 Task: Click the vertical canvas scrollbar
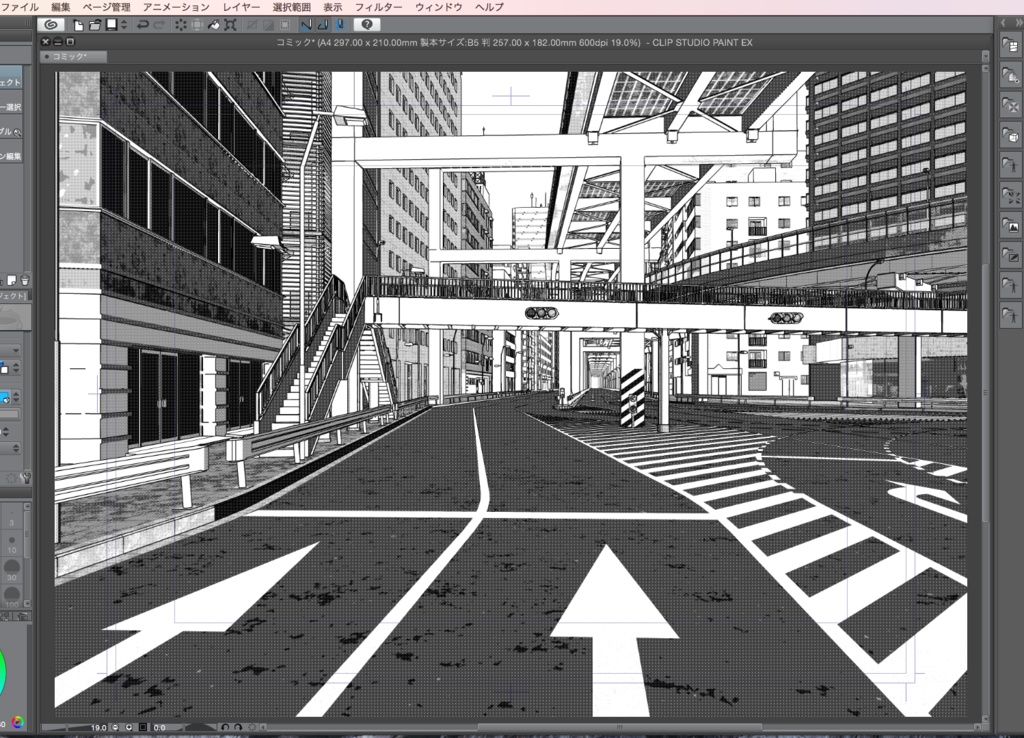pos(988,400)
